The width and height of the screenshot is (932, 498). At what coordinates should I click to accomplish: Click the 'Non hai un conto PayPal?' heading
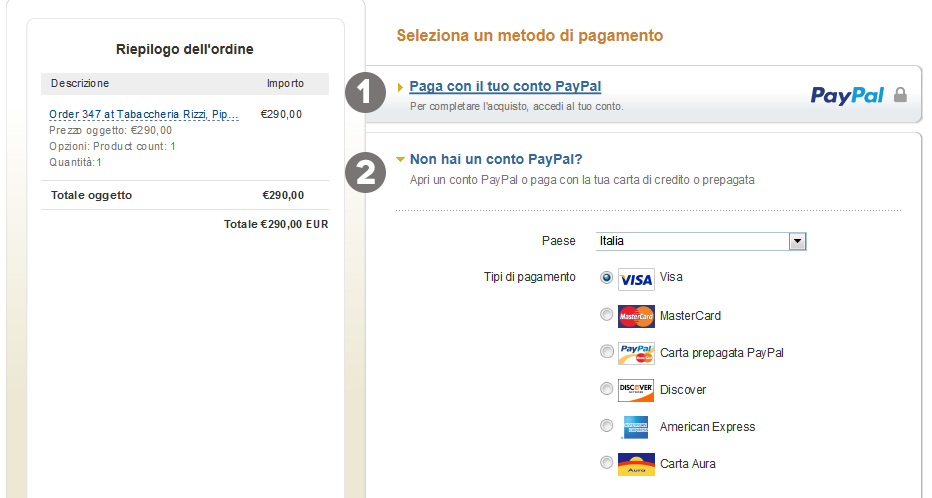tap(496, 159)
